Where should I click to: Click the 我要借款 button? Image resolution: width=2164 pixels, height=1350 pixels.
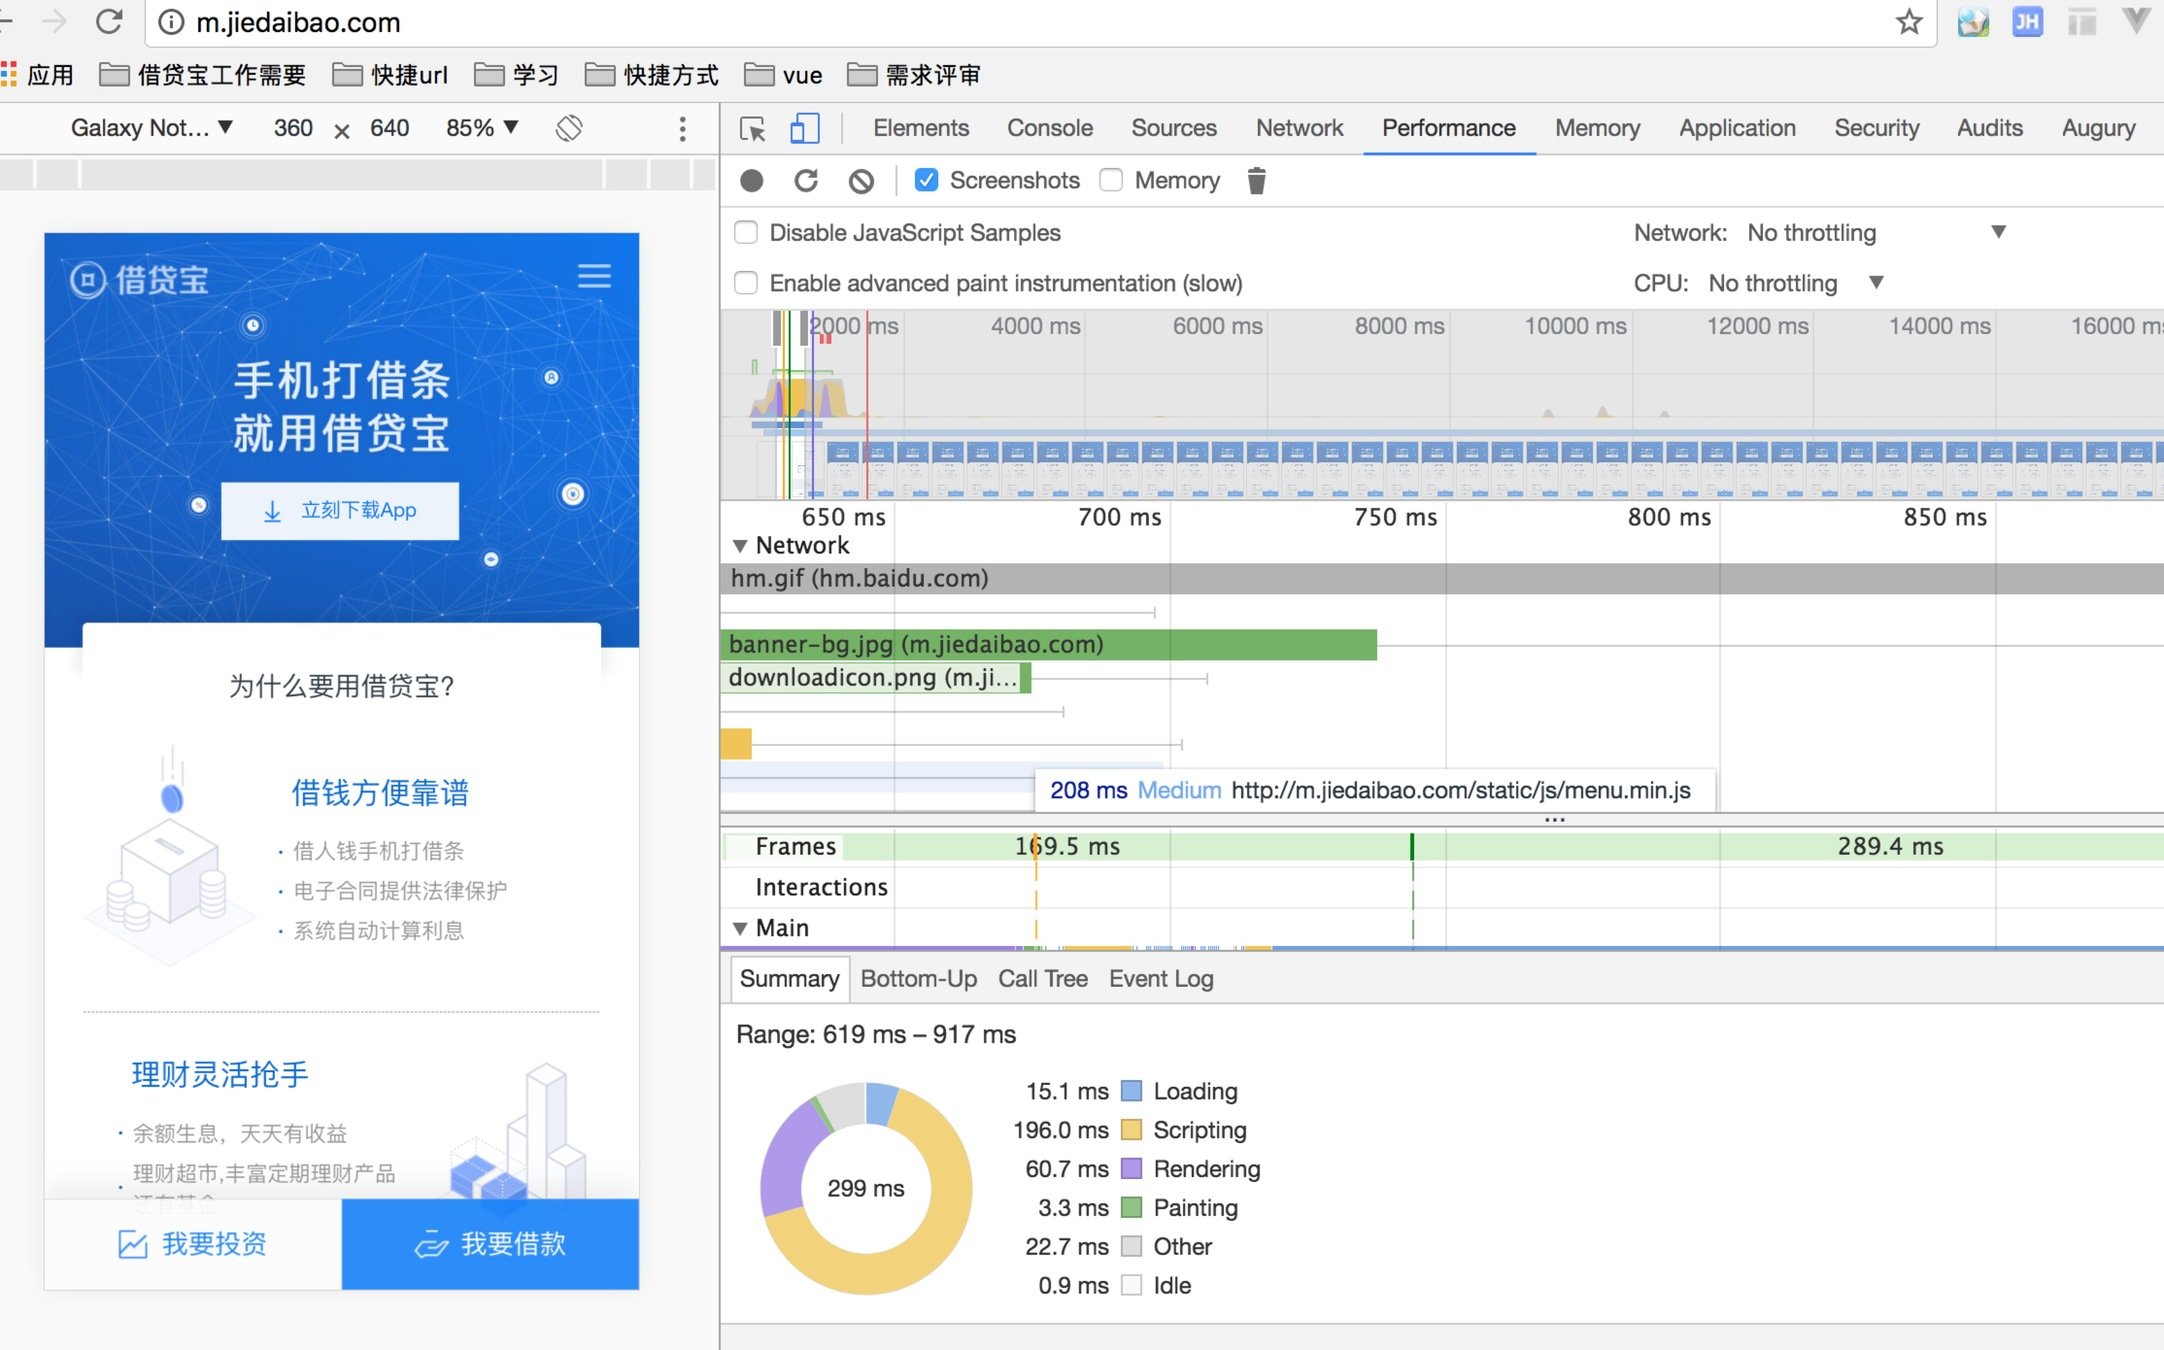click(x=490, y=1244)
